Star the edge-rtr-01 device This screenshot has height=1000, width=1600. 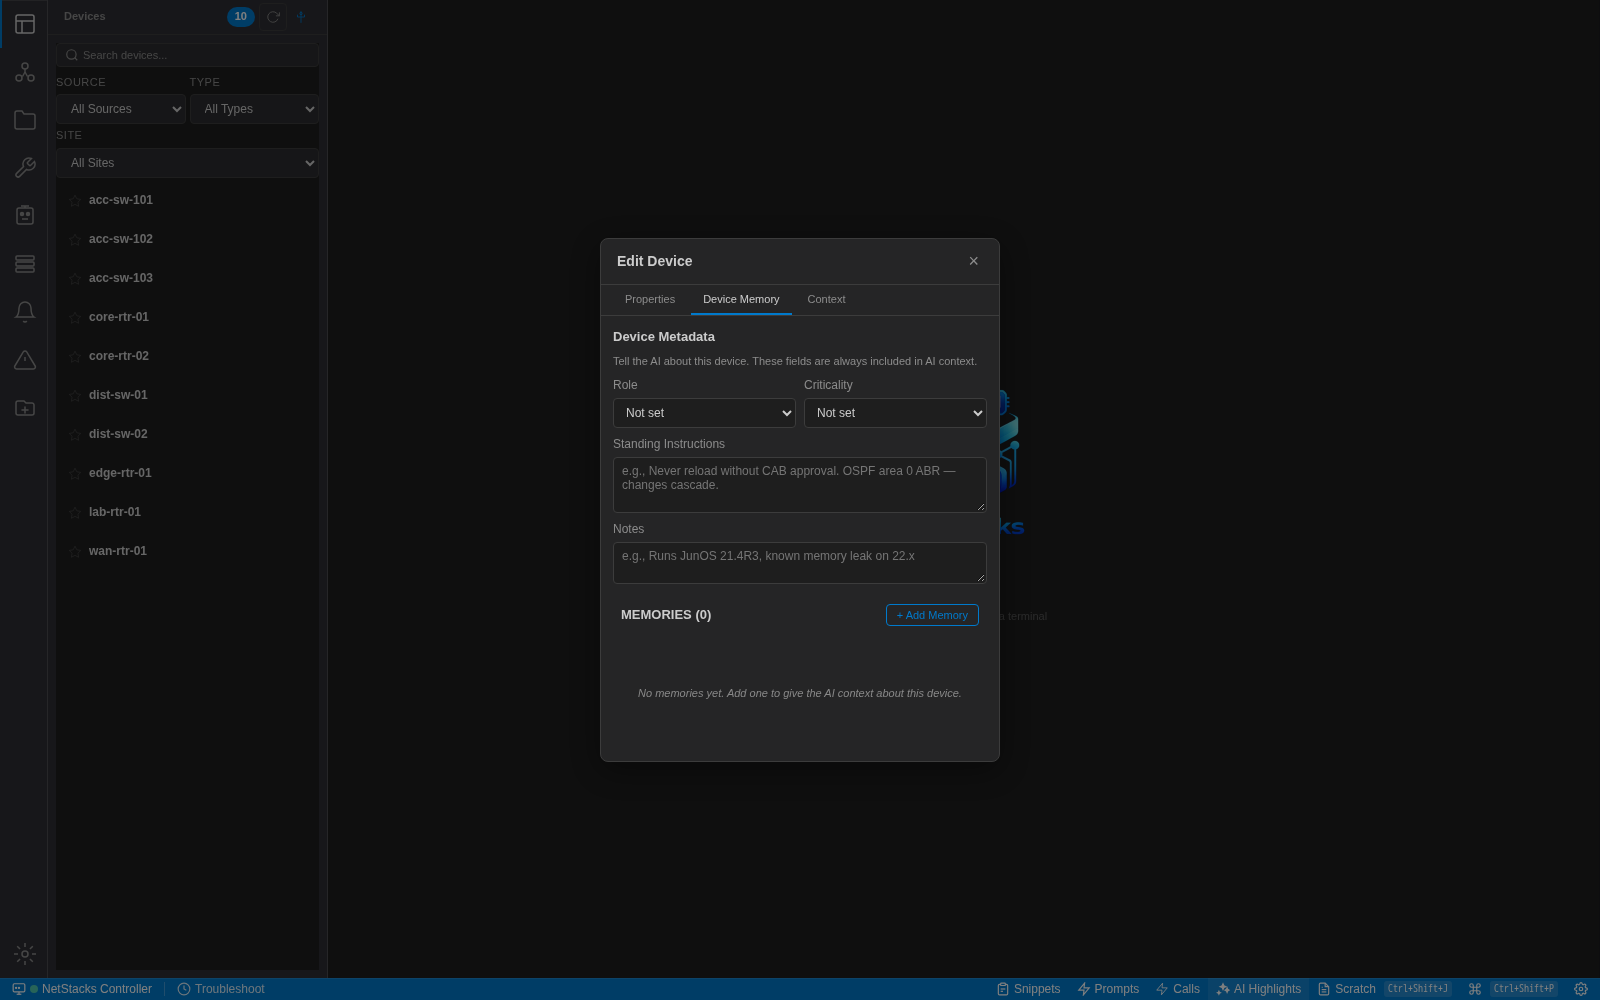(x=75, y=474)
